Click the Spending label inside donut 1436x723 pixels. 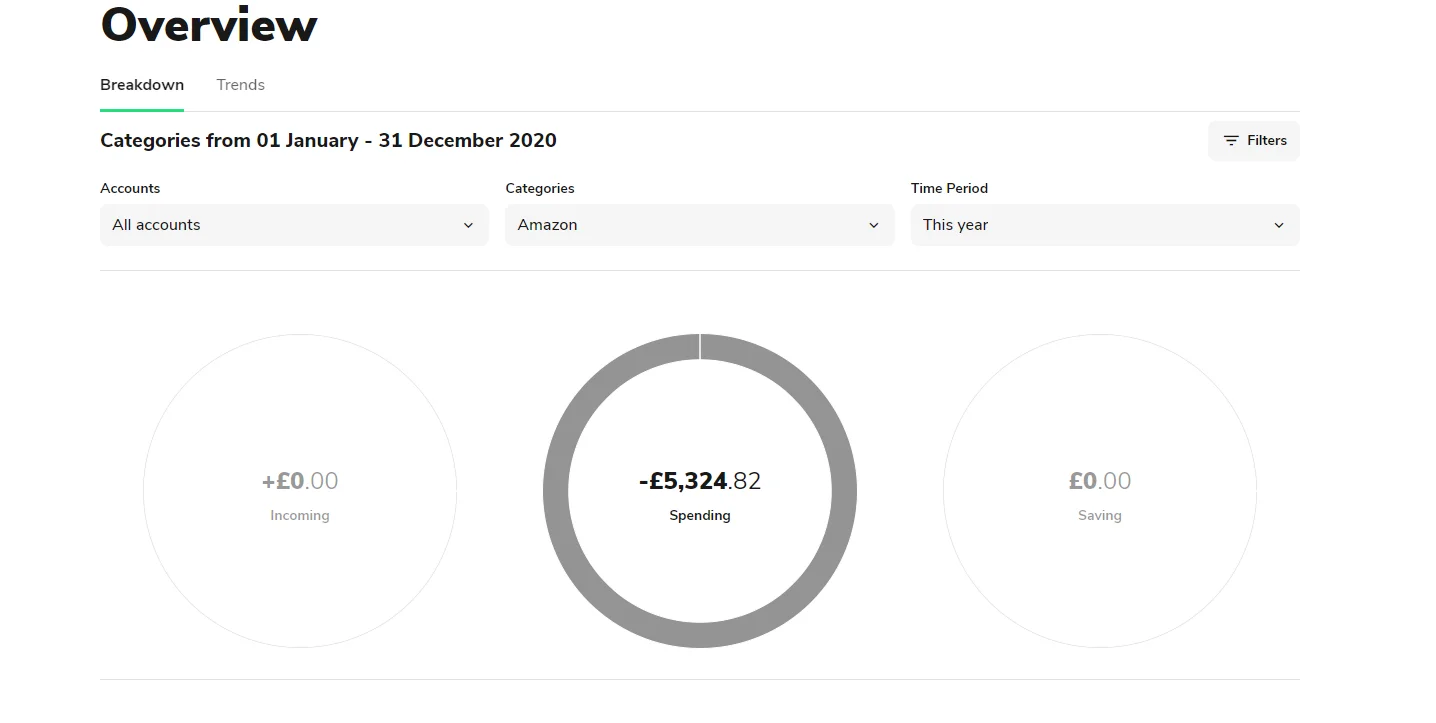pos(700,516)
